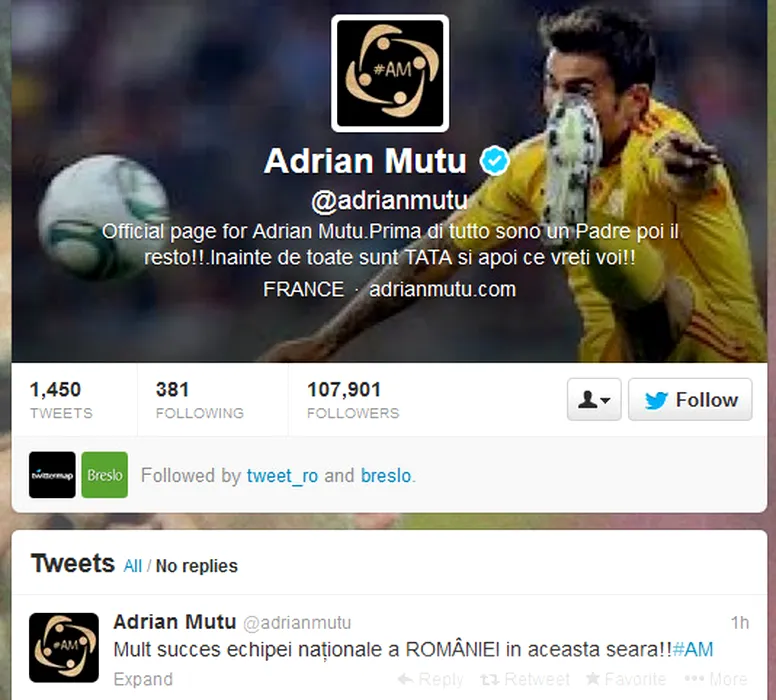The image size is (776, 700).
Task: Visit tweet_ro profile link
Action: 282,476
